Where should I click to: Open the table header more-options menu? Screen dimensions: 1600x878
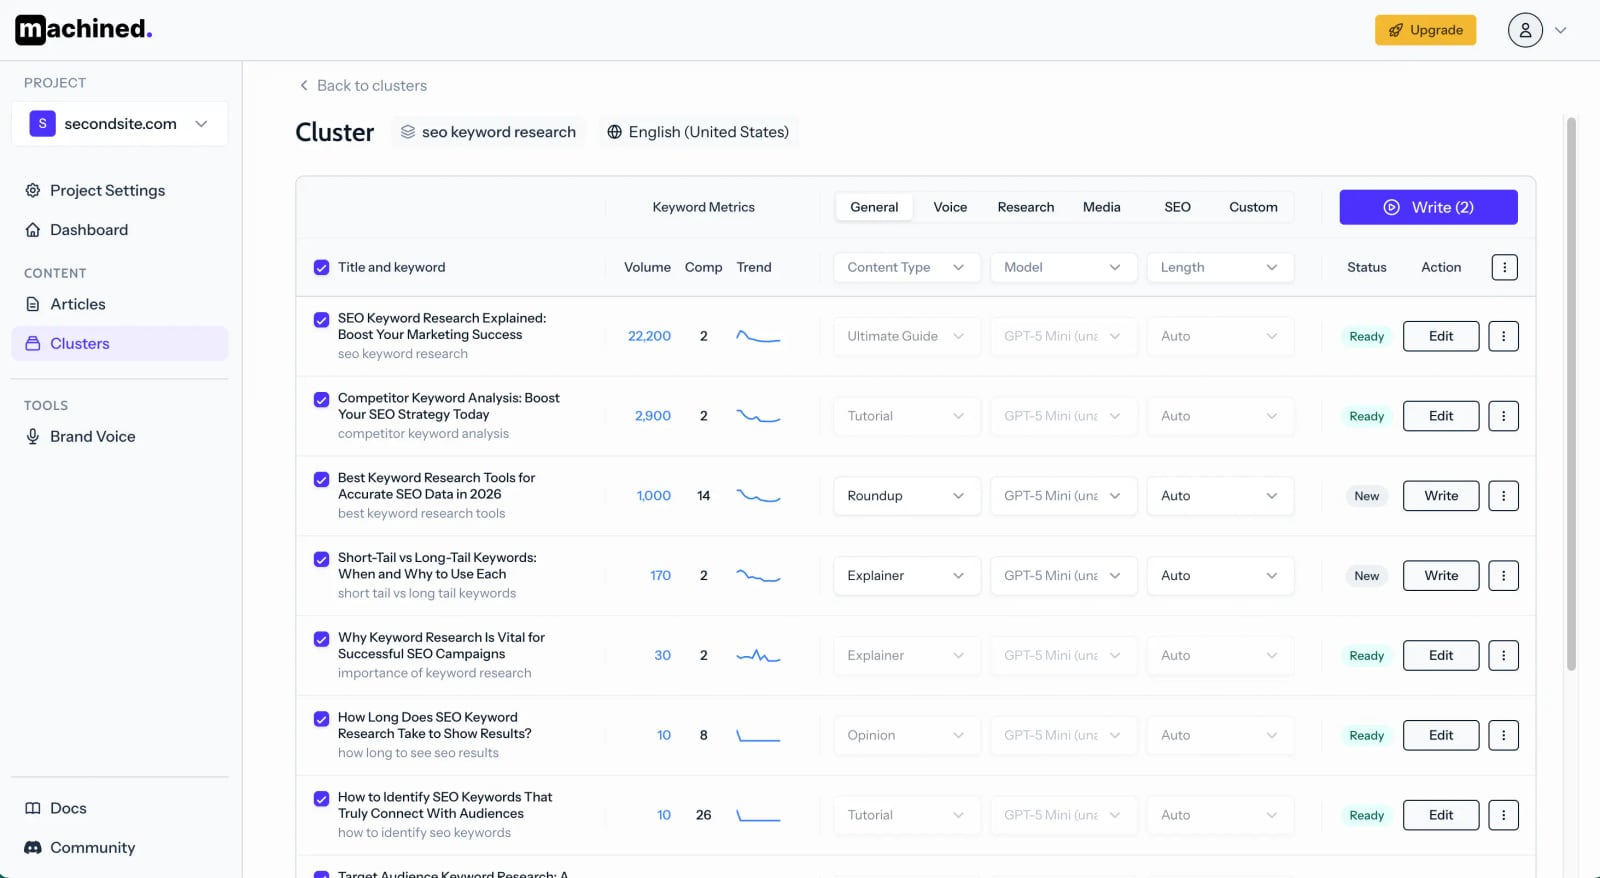(x=1504, y=267)
